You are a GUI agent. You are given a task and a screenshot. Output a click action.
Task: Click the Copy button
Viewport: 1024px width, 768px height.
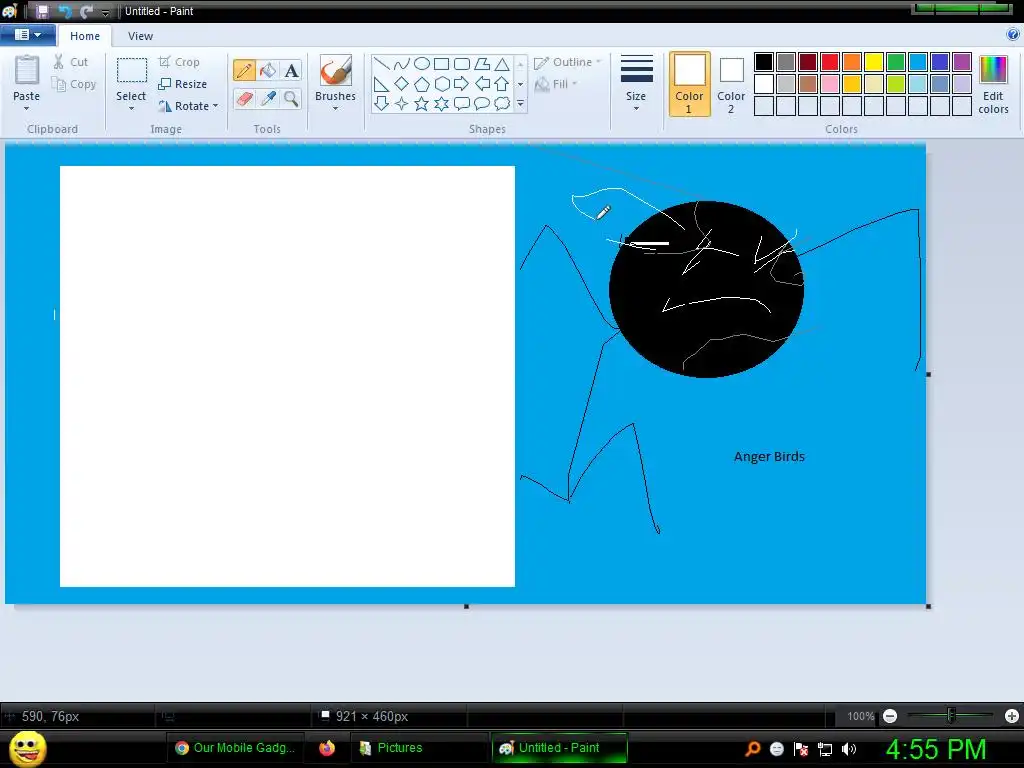pyautogui.click(x=74, y=84)
